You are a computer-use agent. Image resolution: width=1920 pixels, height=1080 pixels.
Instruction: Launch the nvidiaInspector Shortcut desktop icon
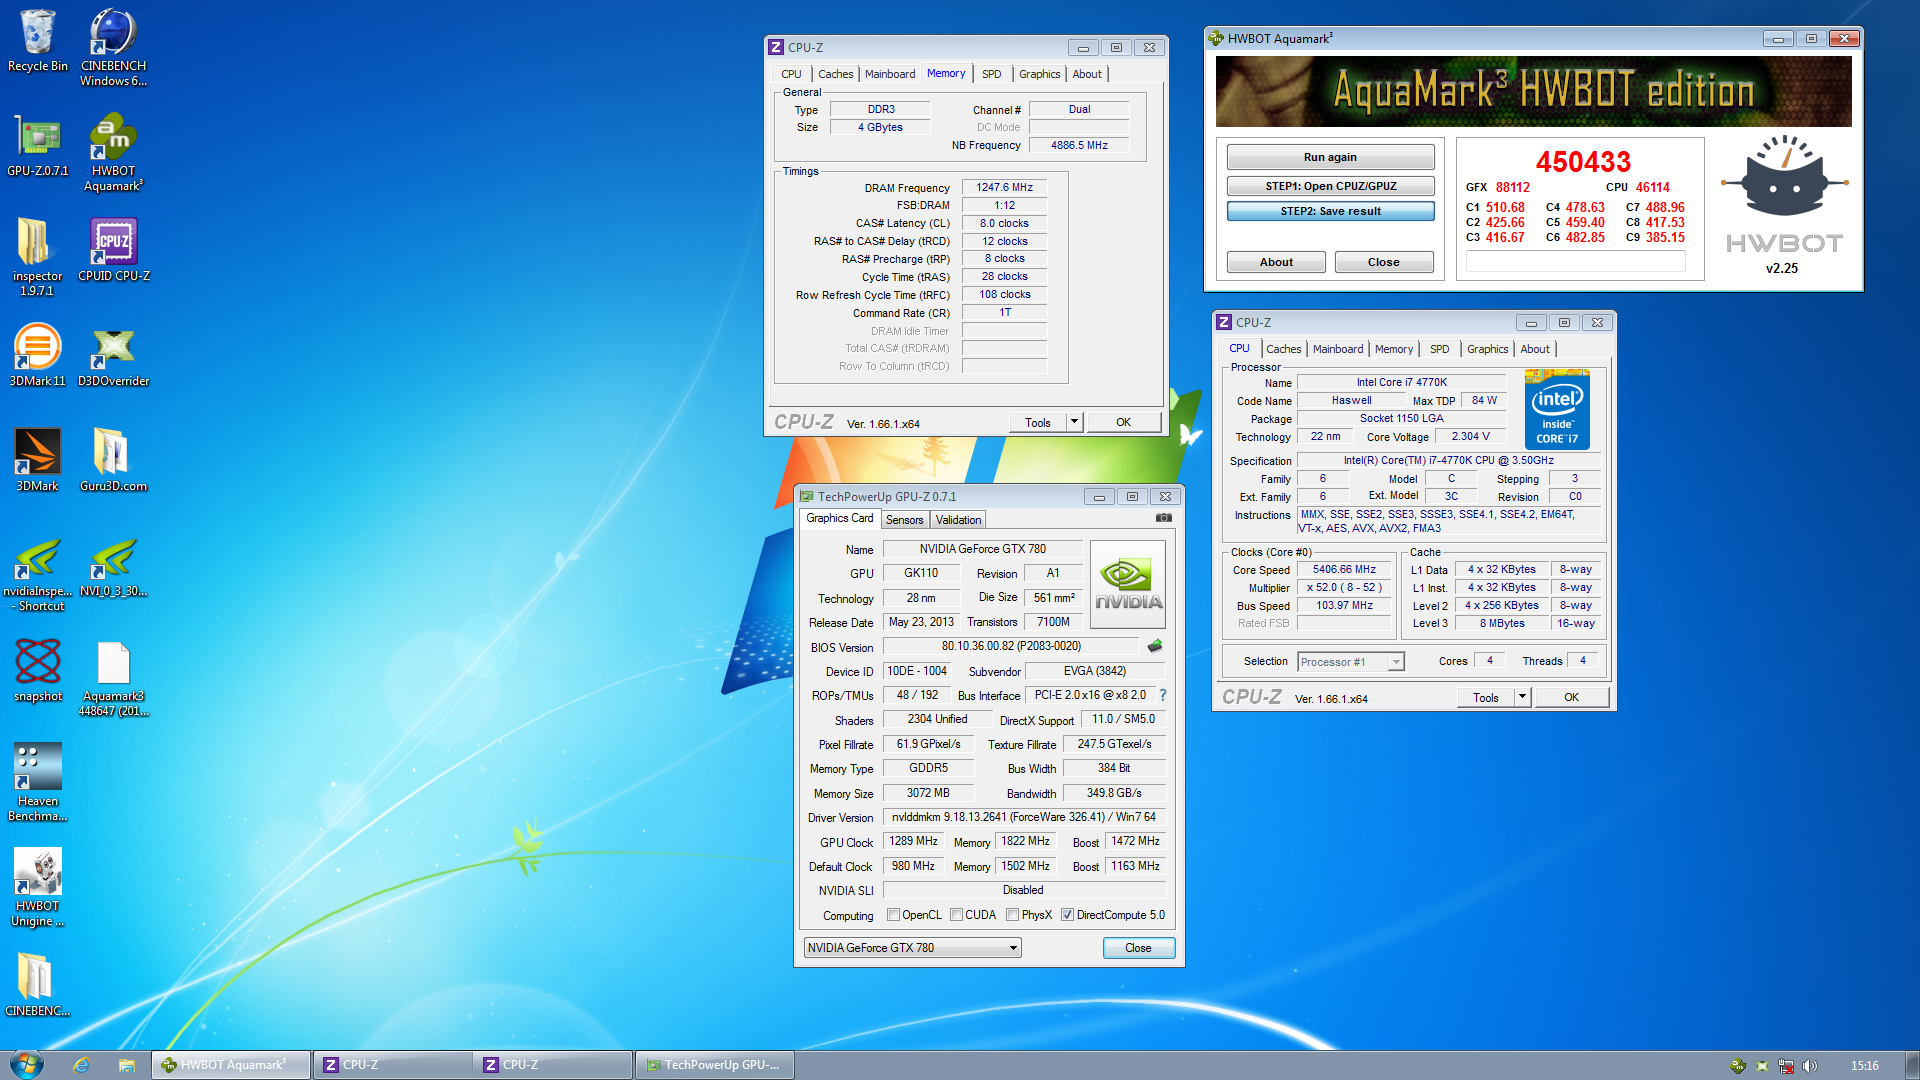(38, 573)
